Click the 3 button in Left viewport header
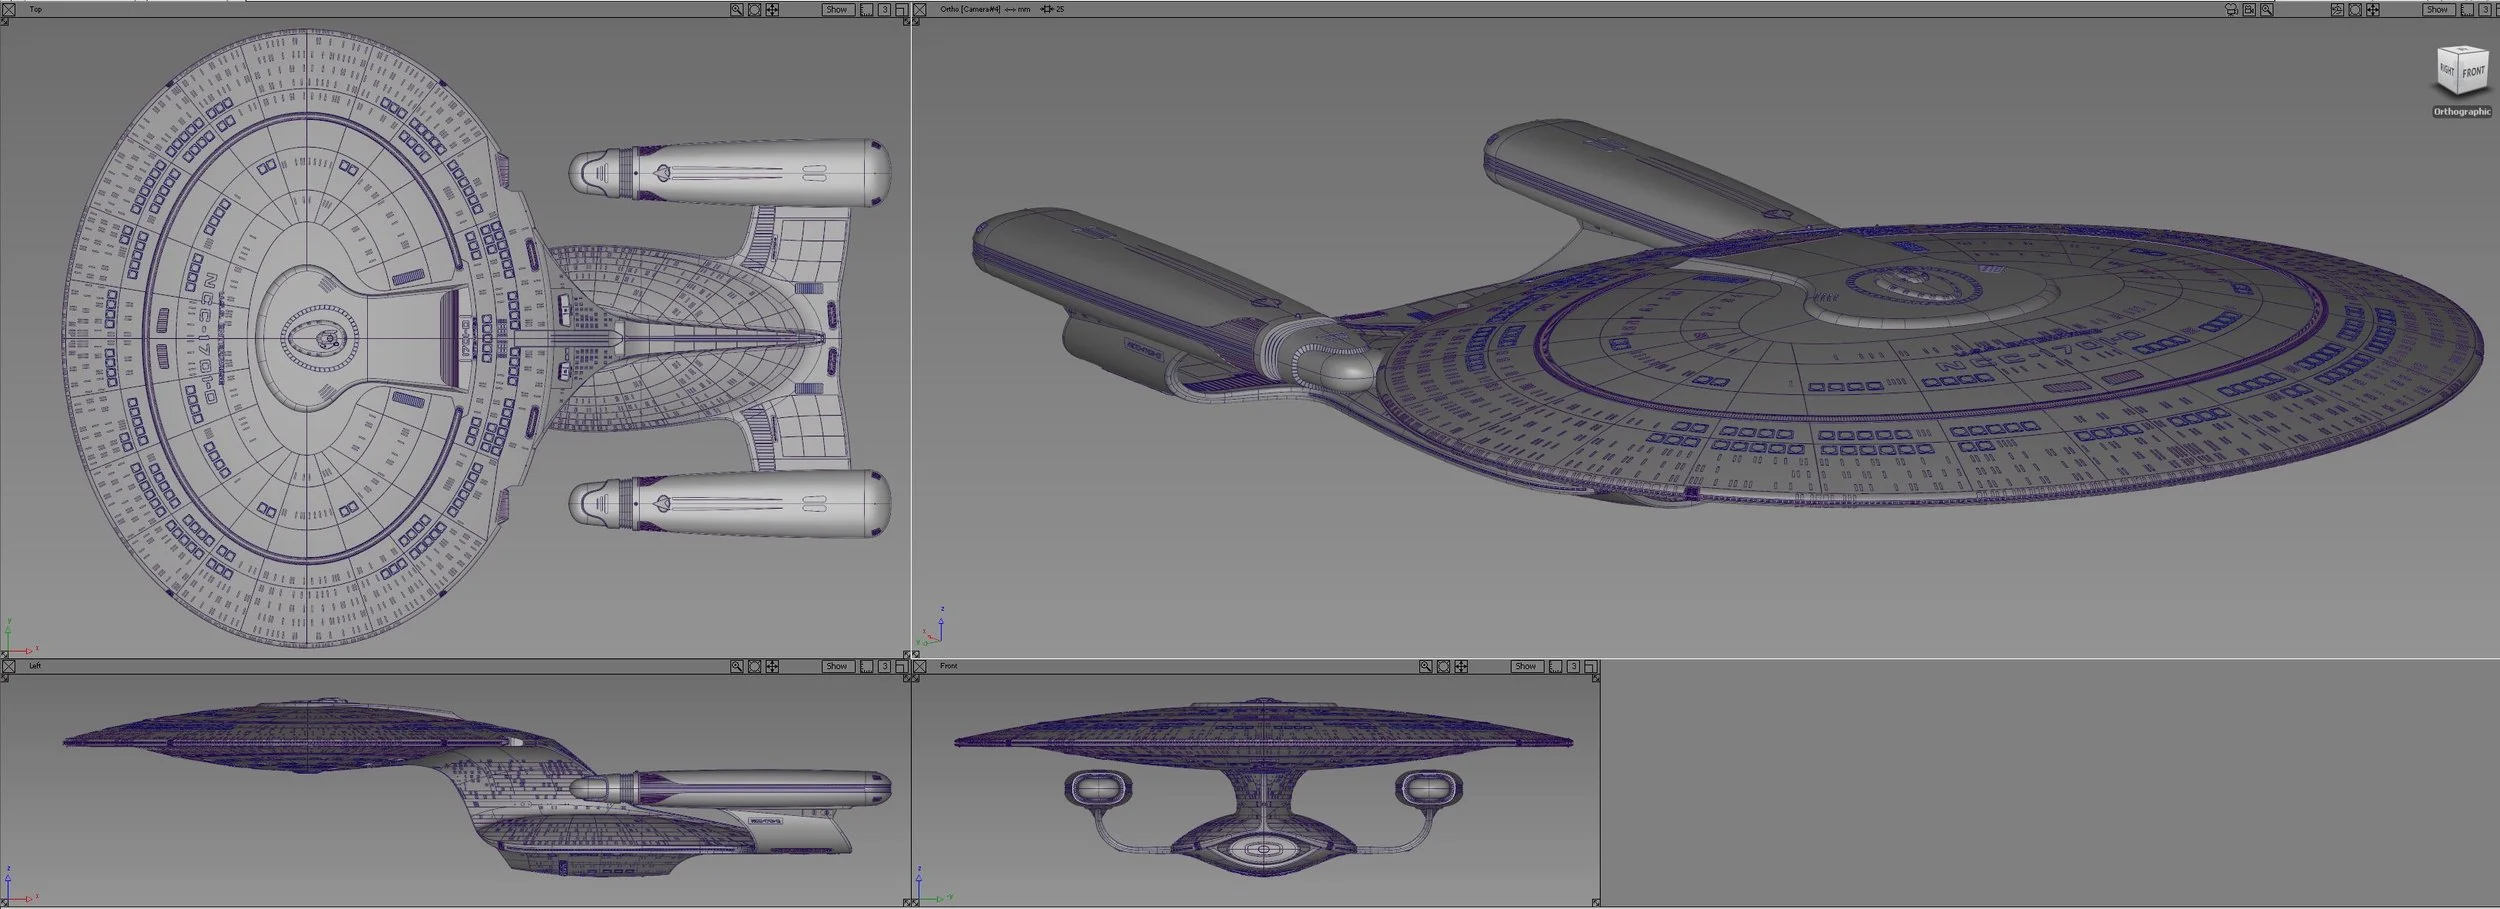 tap(884, 666)
